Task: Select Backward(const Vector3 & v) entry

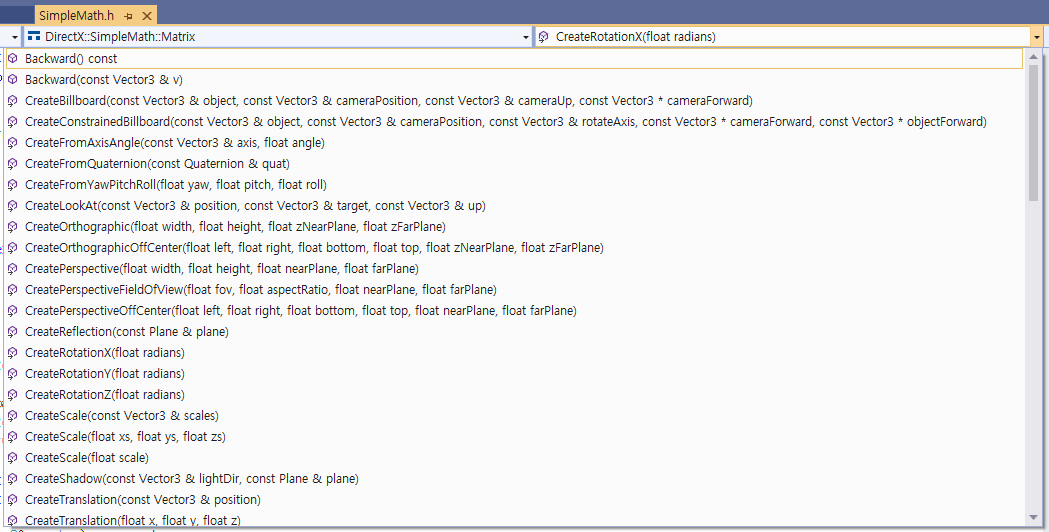Action: click(x=514, y=80)
